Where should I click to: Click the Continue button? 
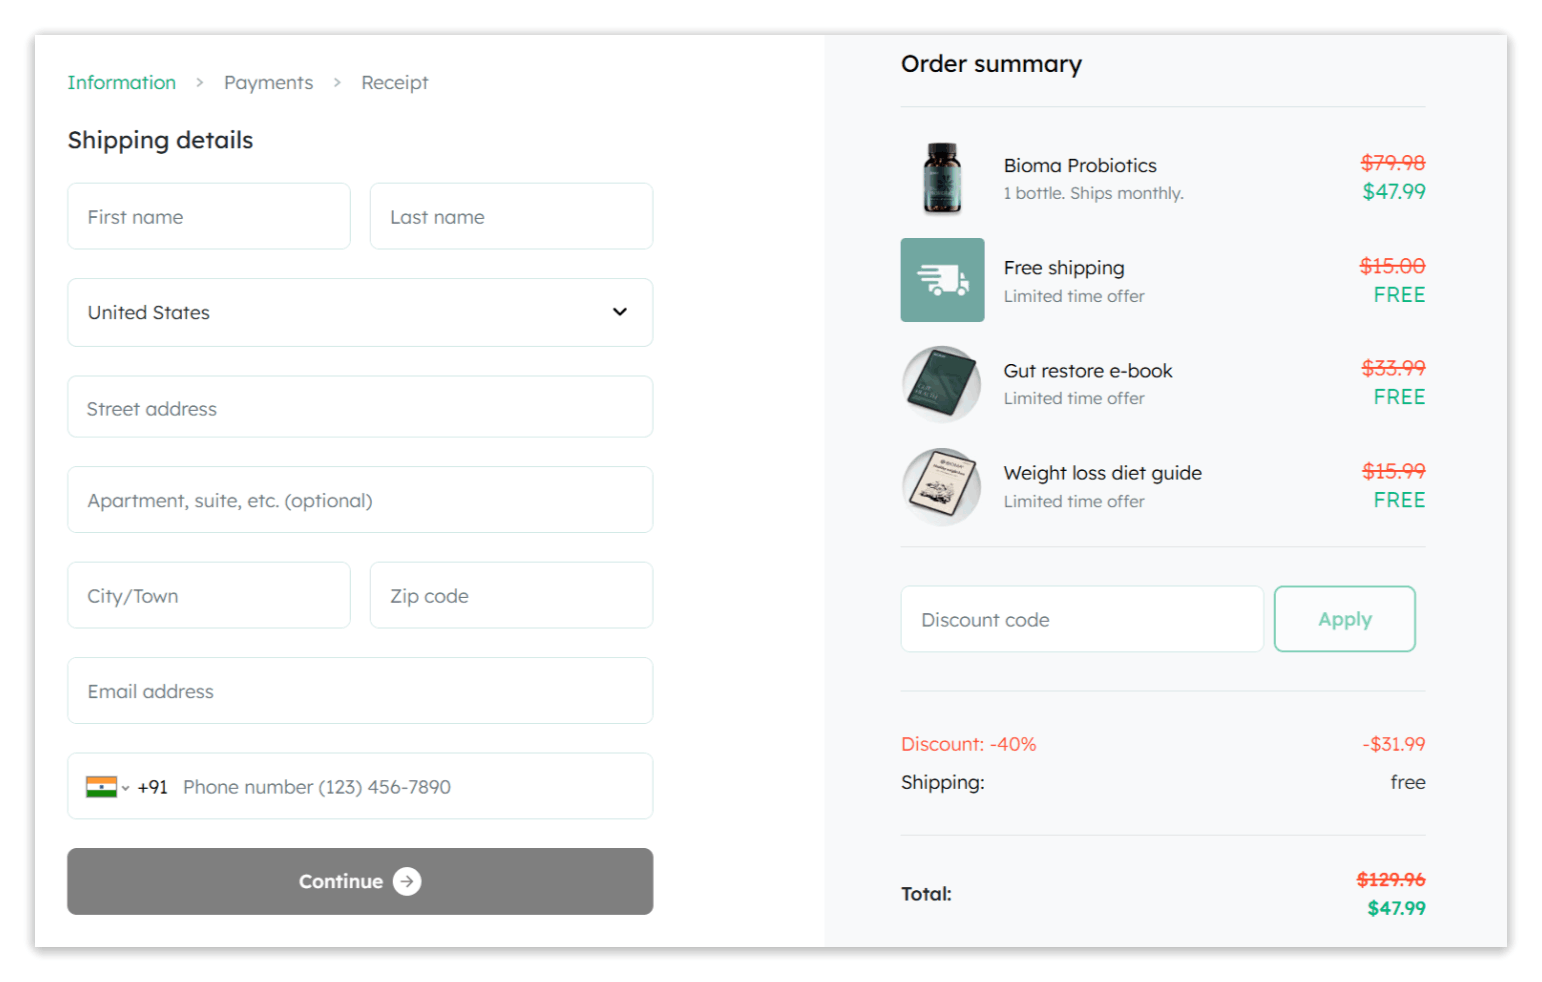click(x=360, y=881)
